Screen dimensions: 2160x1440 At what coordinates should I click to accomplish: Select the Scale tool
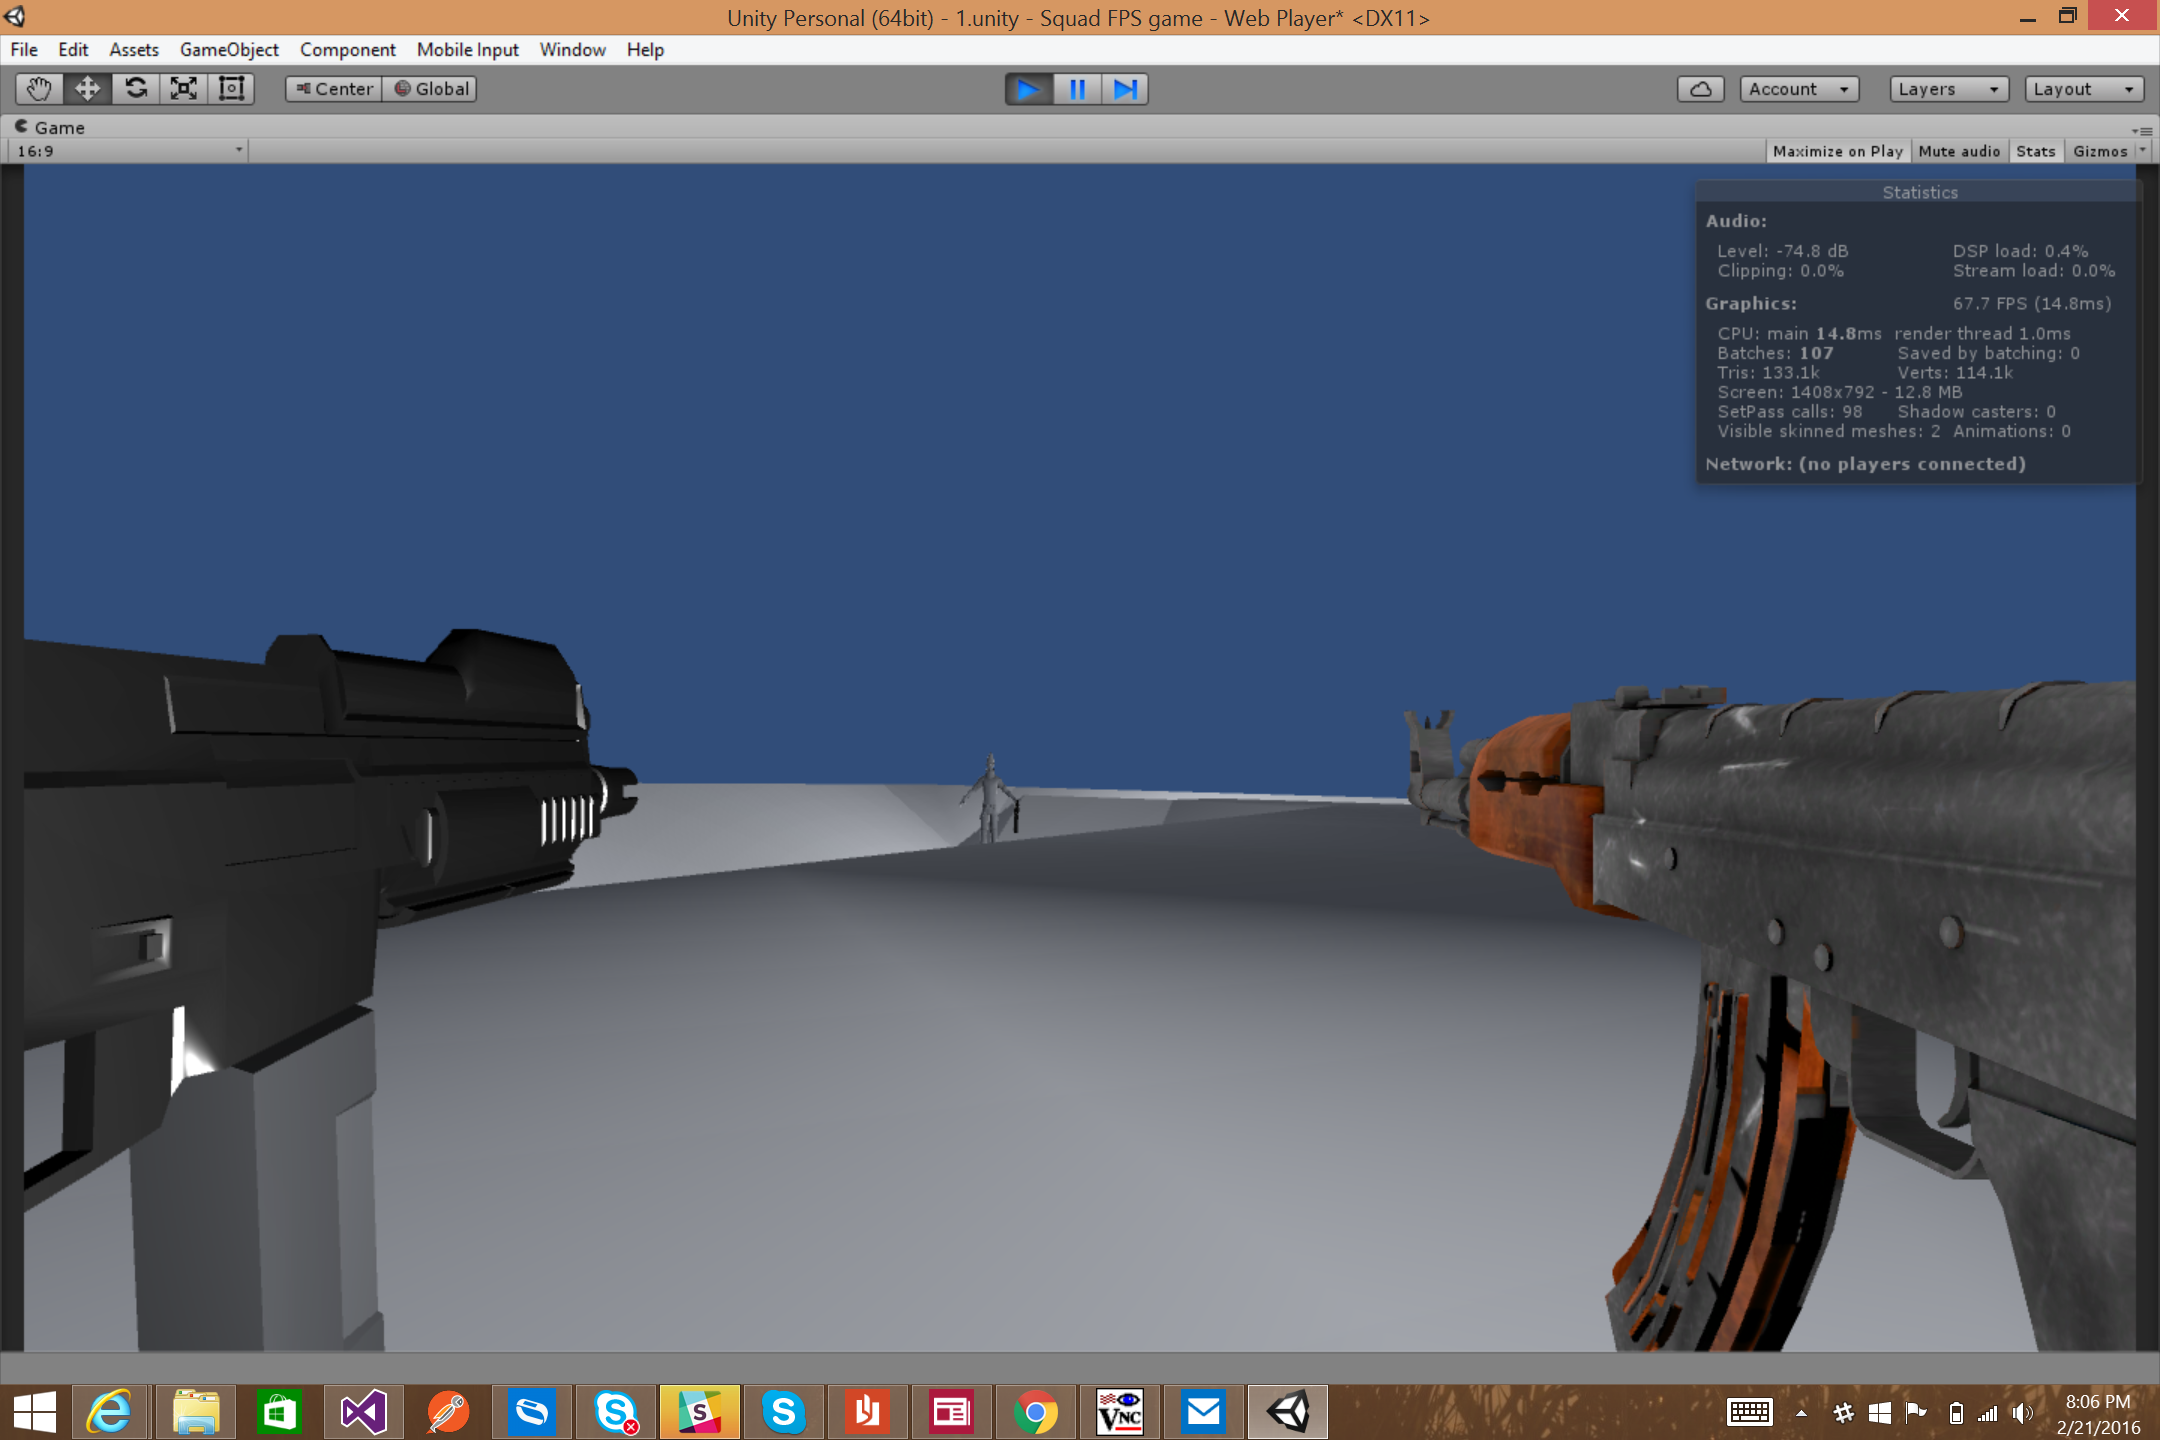coord(183,89)
